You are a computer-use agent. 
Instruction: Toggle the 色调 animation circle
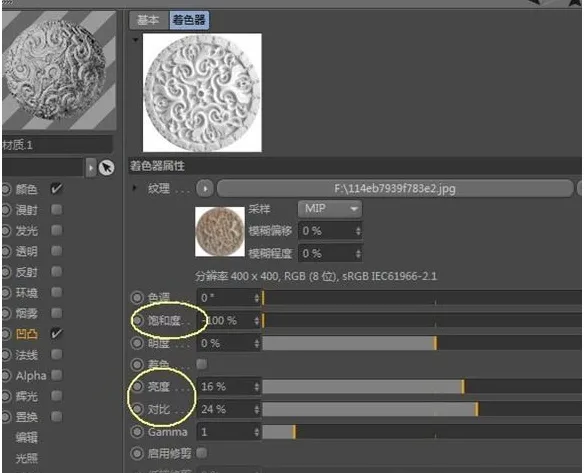click(137, 298)
